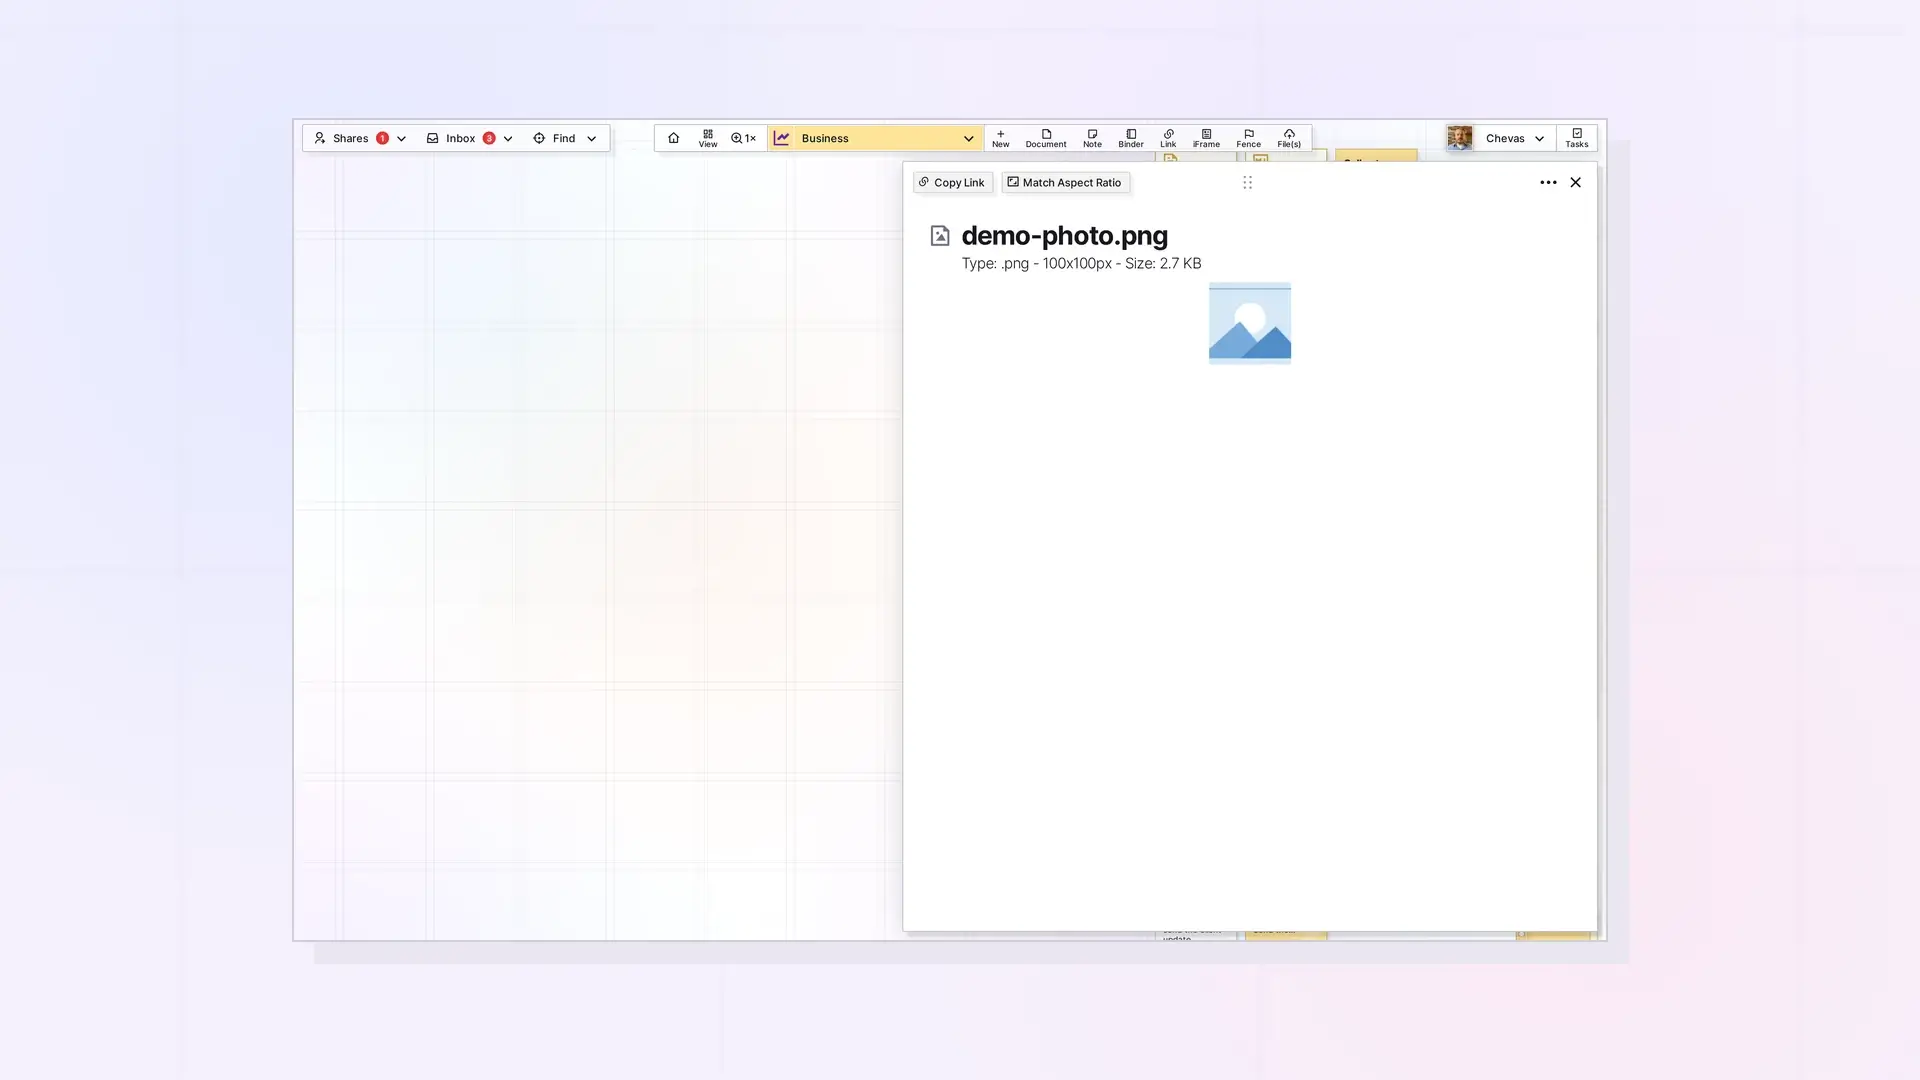The width and height of the screenshot is (1920, 1080).
Task: Insert an iFrame from toolbar
Action: pyautogui.click(x=1206, y=138)
